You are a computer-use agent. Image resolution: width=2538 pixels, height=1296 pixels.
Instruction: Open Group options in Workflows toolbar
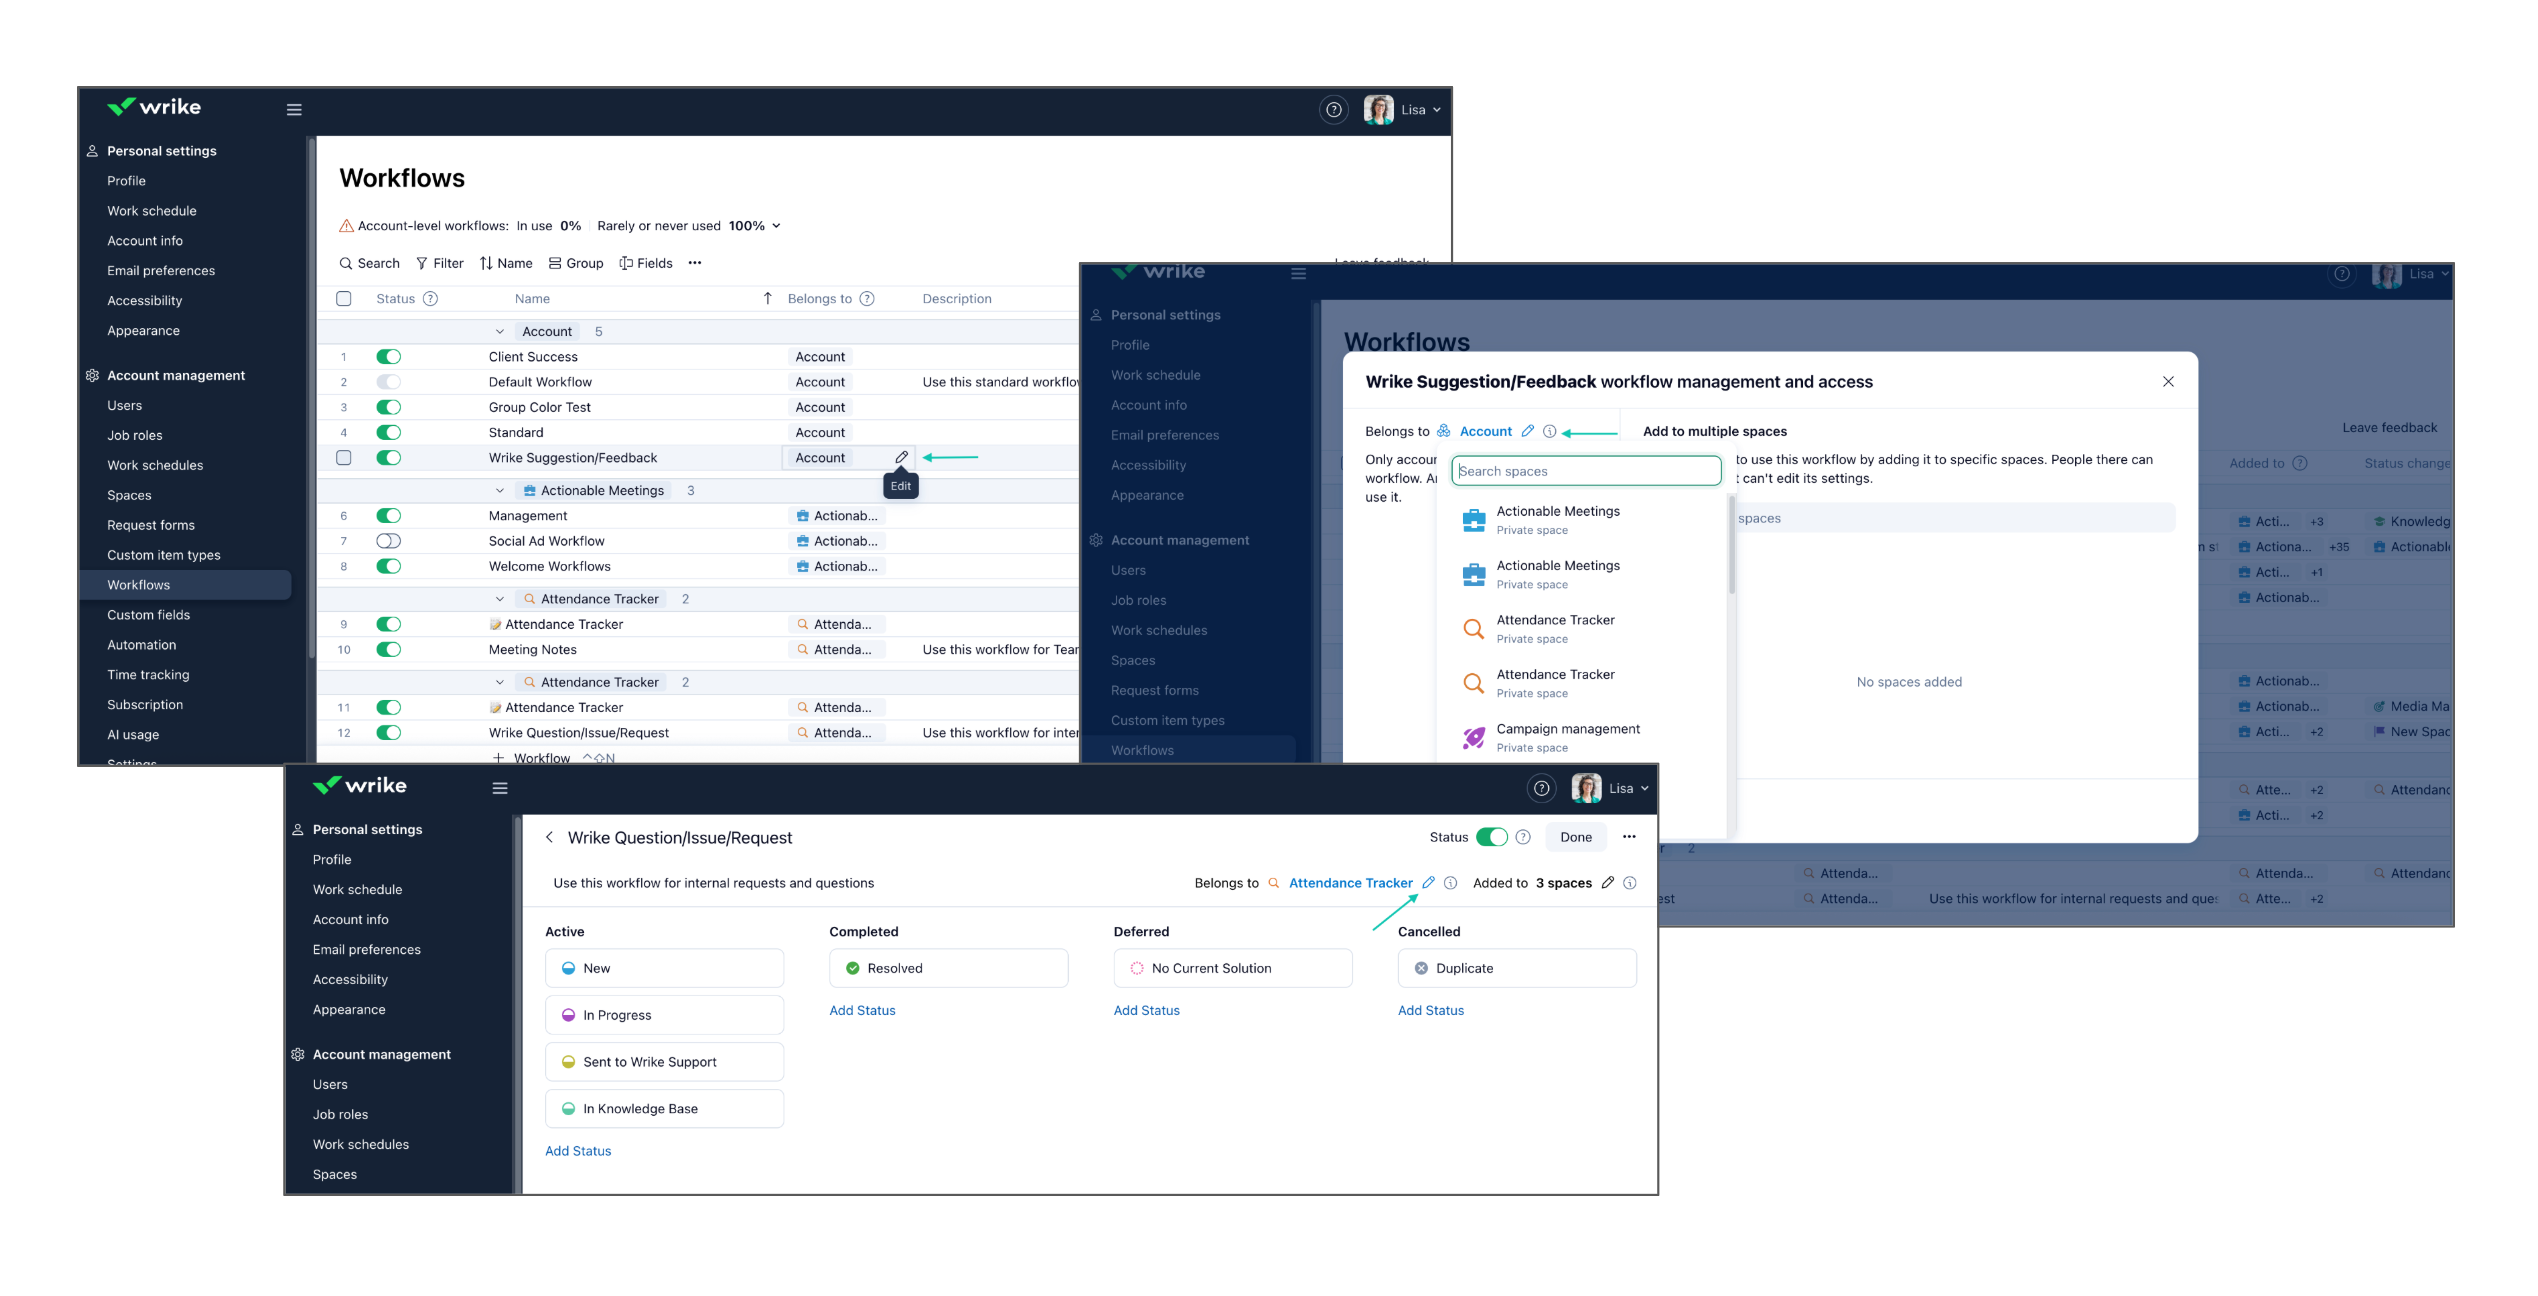point(576,263)
